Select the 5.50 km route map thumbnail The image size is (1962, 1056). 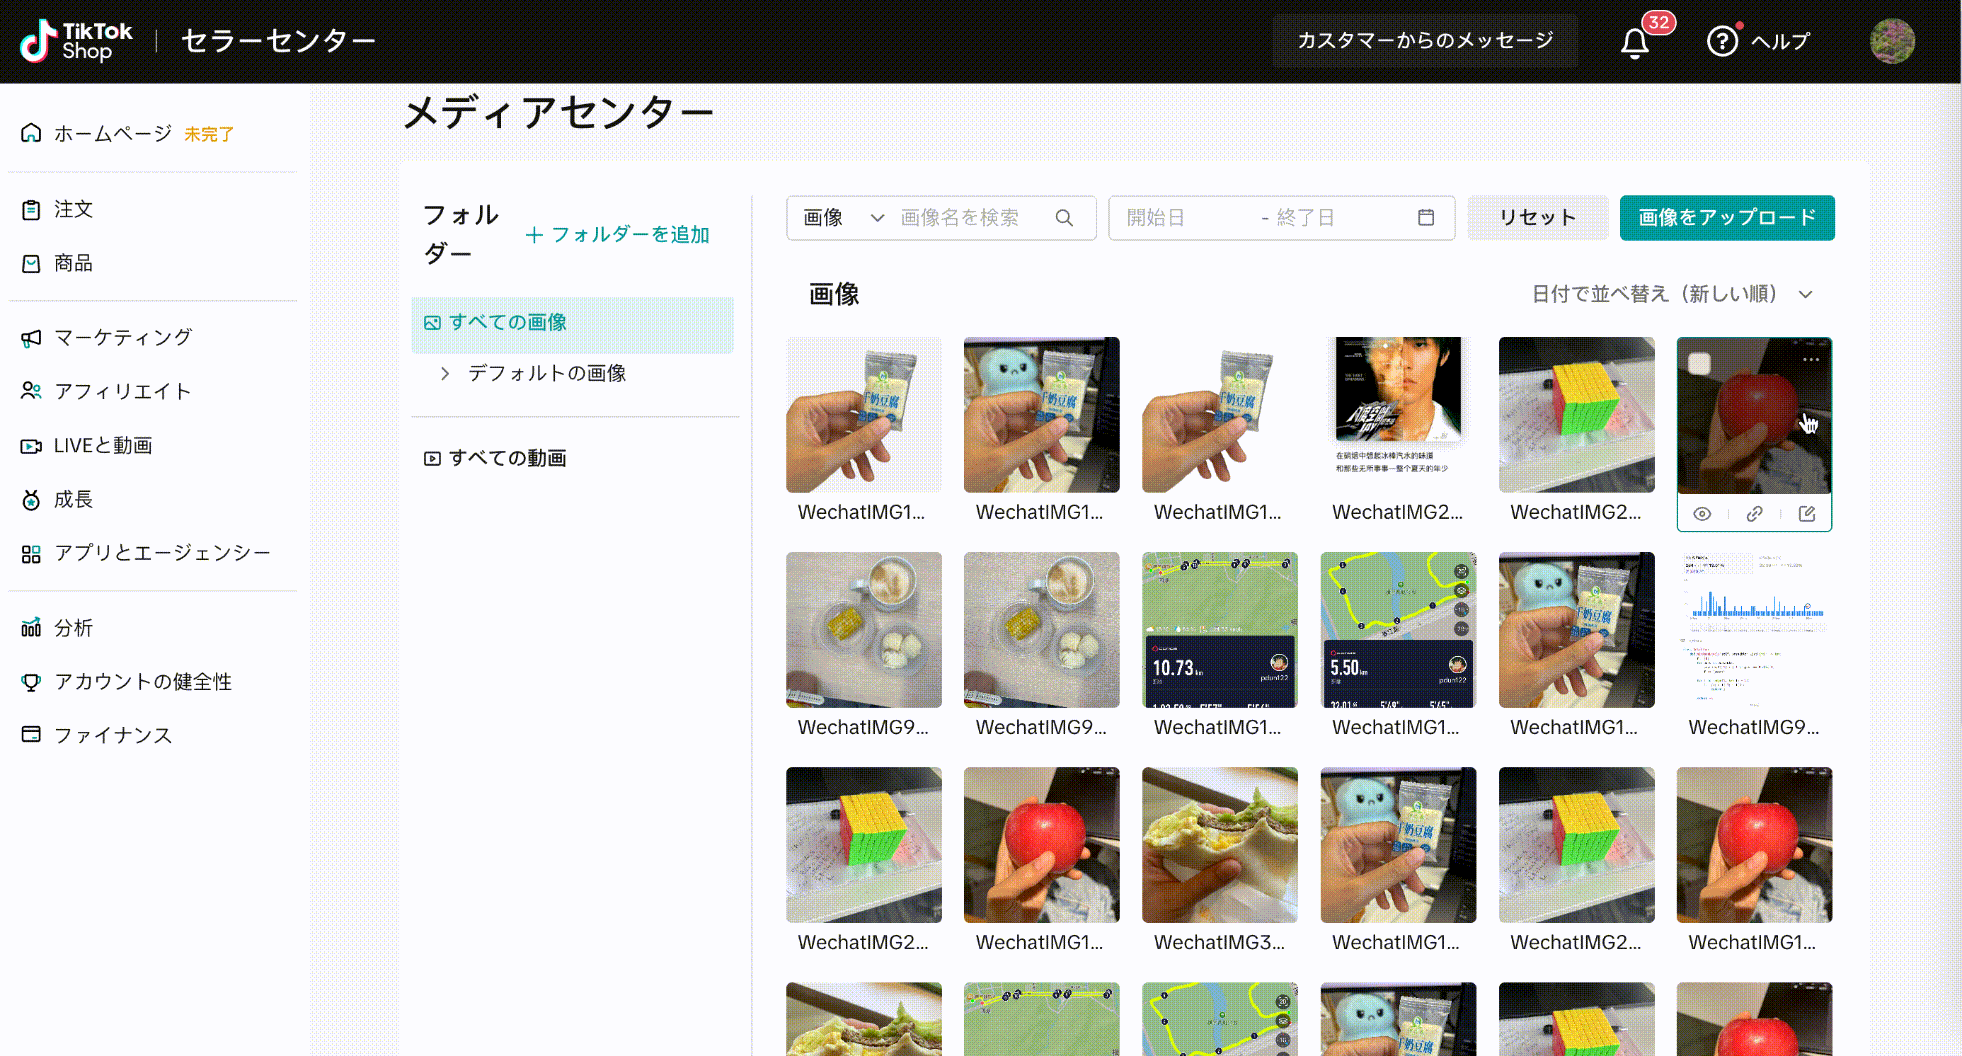click(1398, 630)
